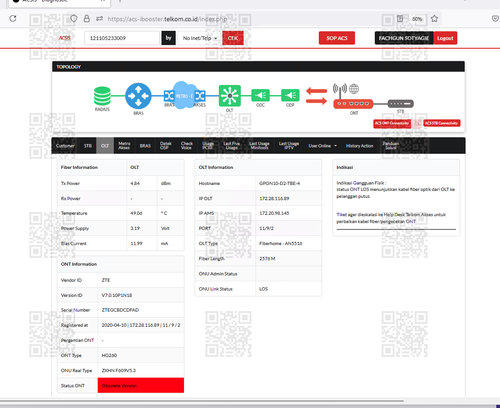This screenshot has height=408, width=500.
Task: Select the OLT tab
Action: (105, 146)
